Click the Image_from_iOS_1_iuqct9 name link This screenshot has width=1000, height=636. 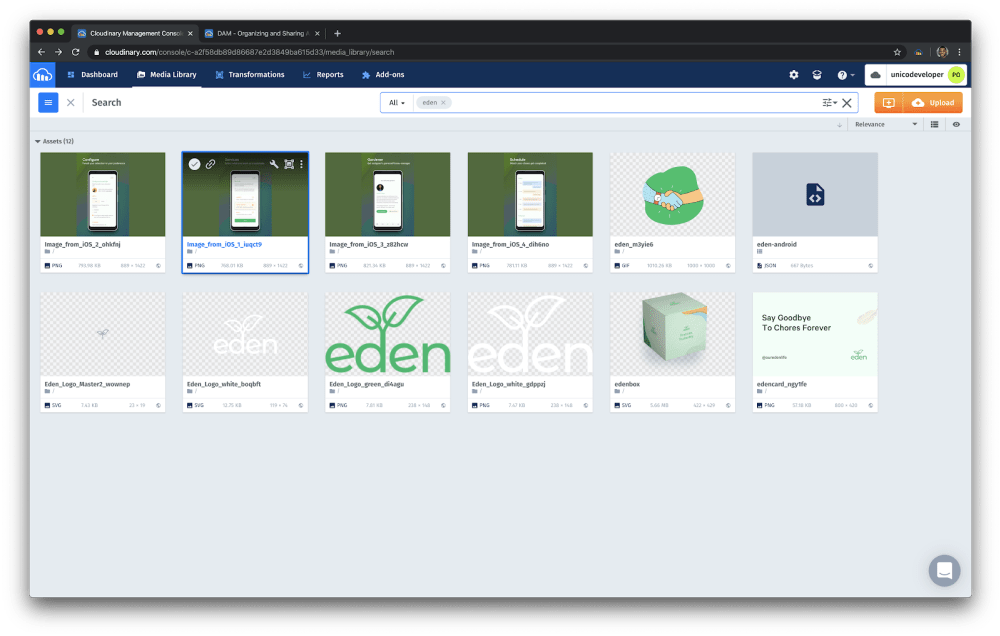click(224, 244)
